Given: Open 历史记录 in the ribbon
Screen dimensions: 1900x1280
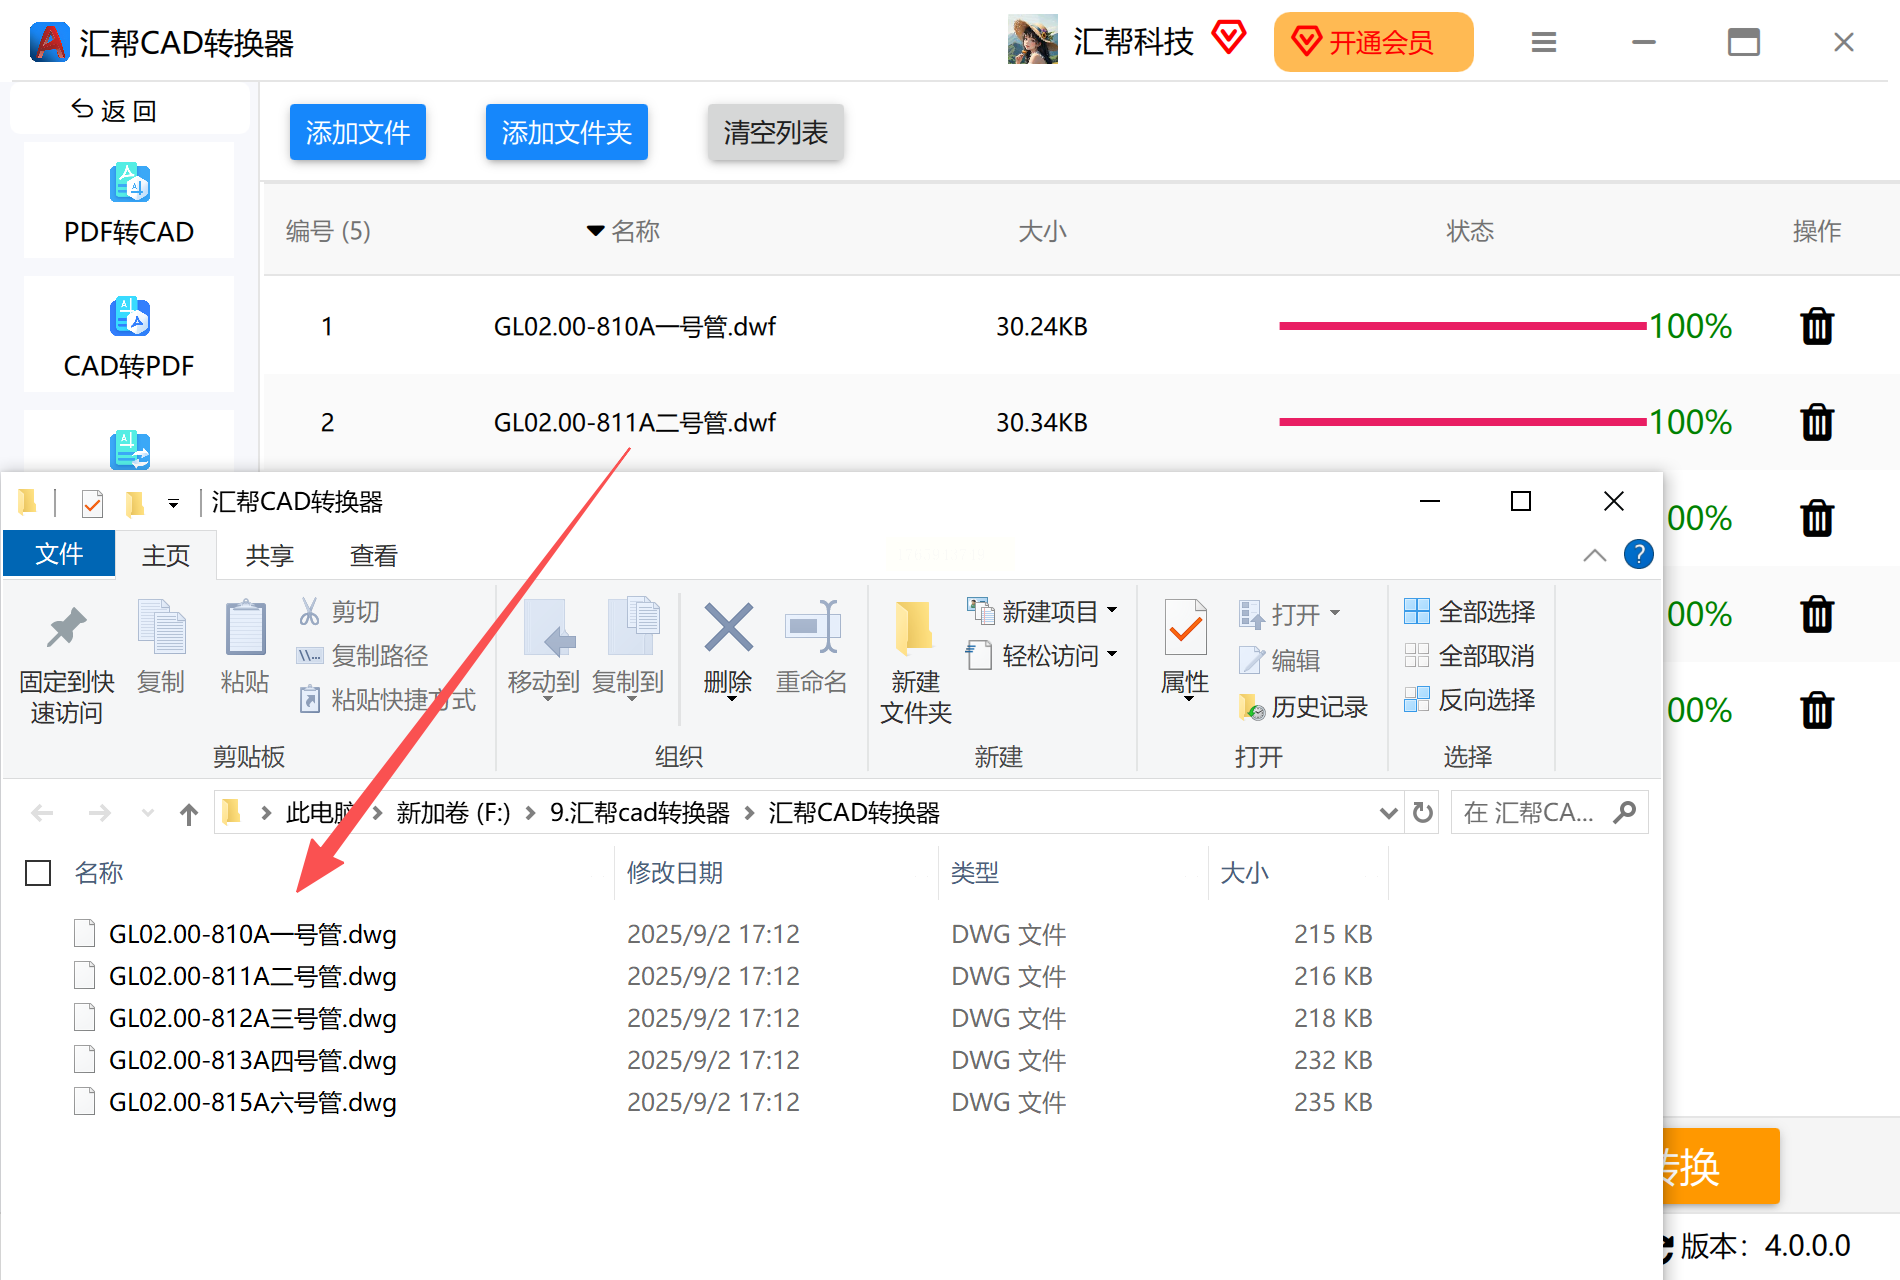Looking at the screenshot, I should (x=1303, y=707).
